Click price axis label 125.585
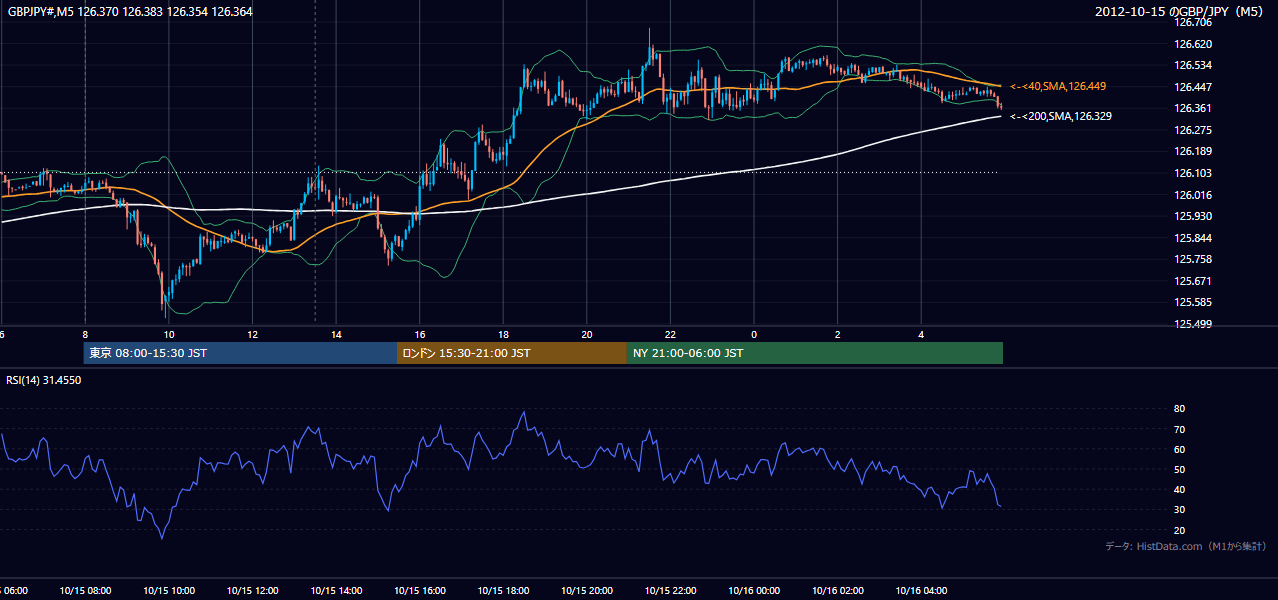This screenshot has height=600, width=1278. [1194, 302]
